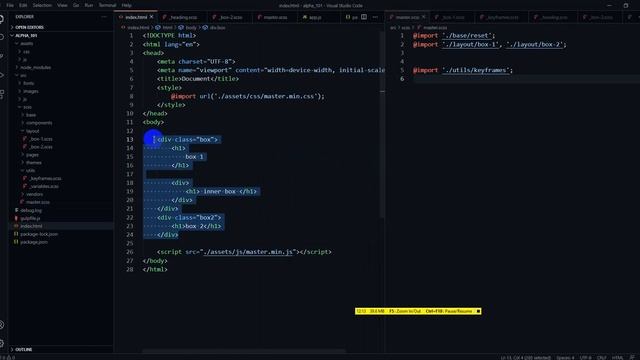Open _variables.scss in the Explorer tree
The height and width of the screenshot is (360, 640).
pyautogui.click(x=44, y=186)
